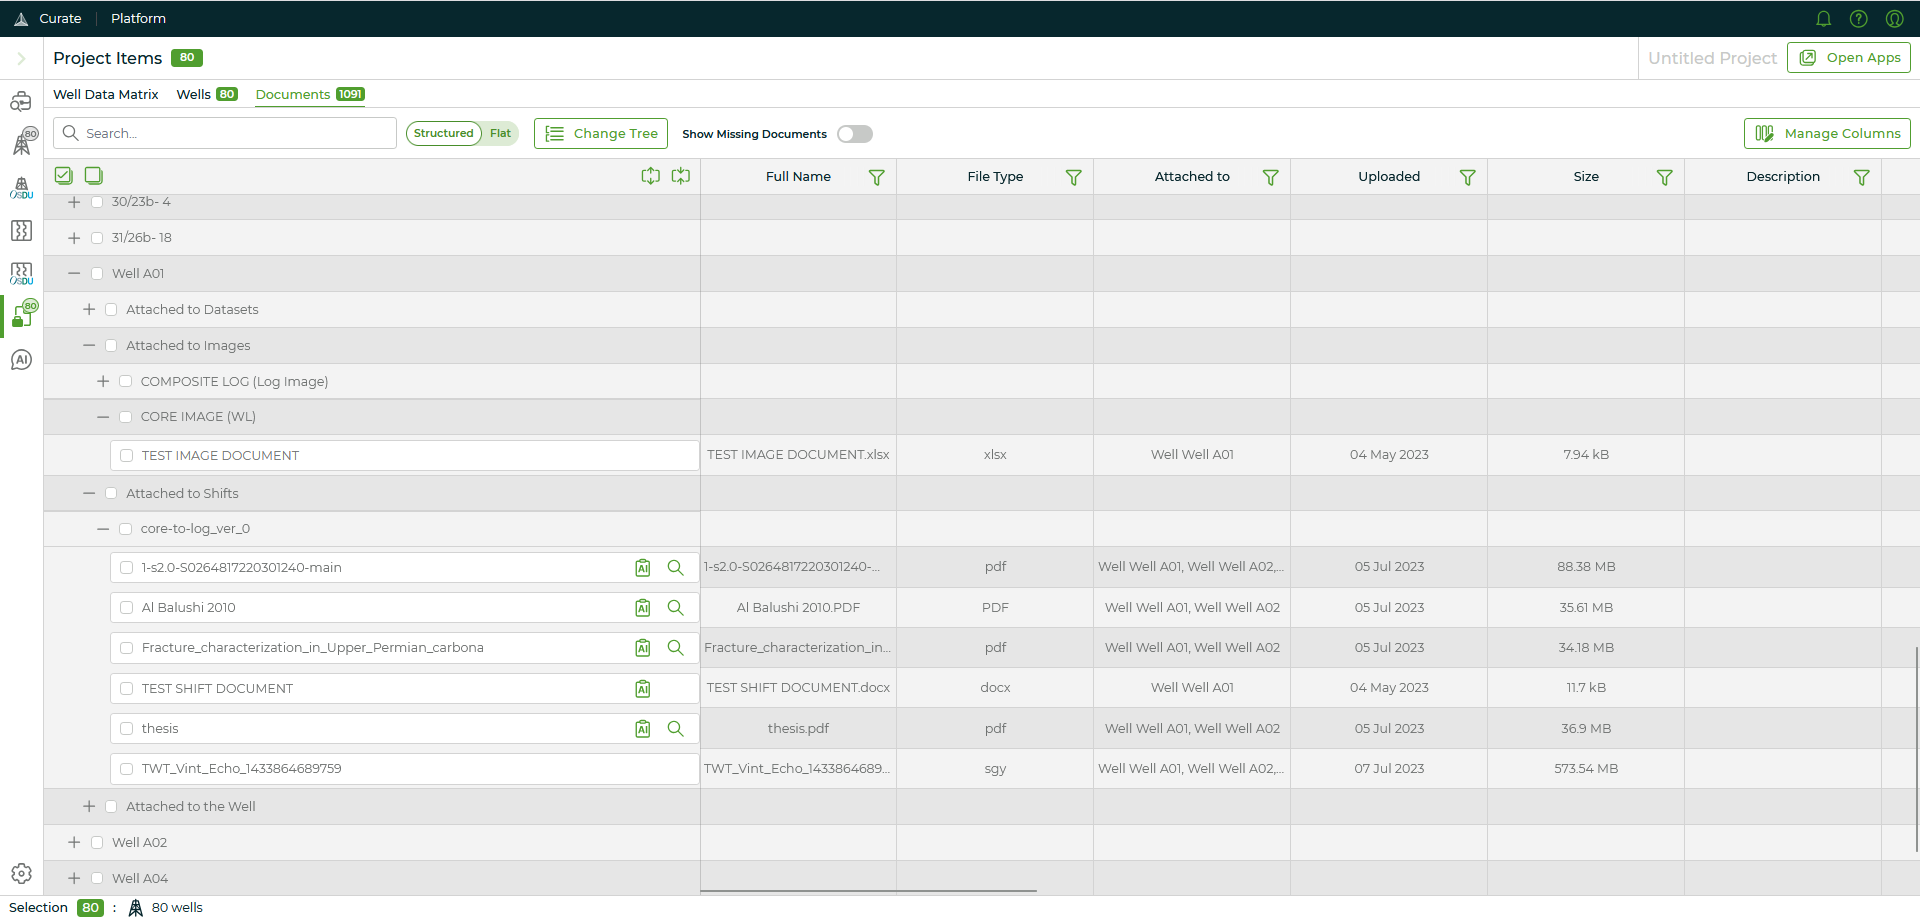Click the vertical scrollbar on the right
Image resolution: width=1920 pixels, height=920 pixels.
(1916, 749)
